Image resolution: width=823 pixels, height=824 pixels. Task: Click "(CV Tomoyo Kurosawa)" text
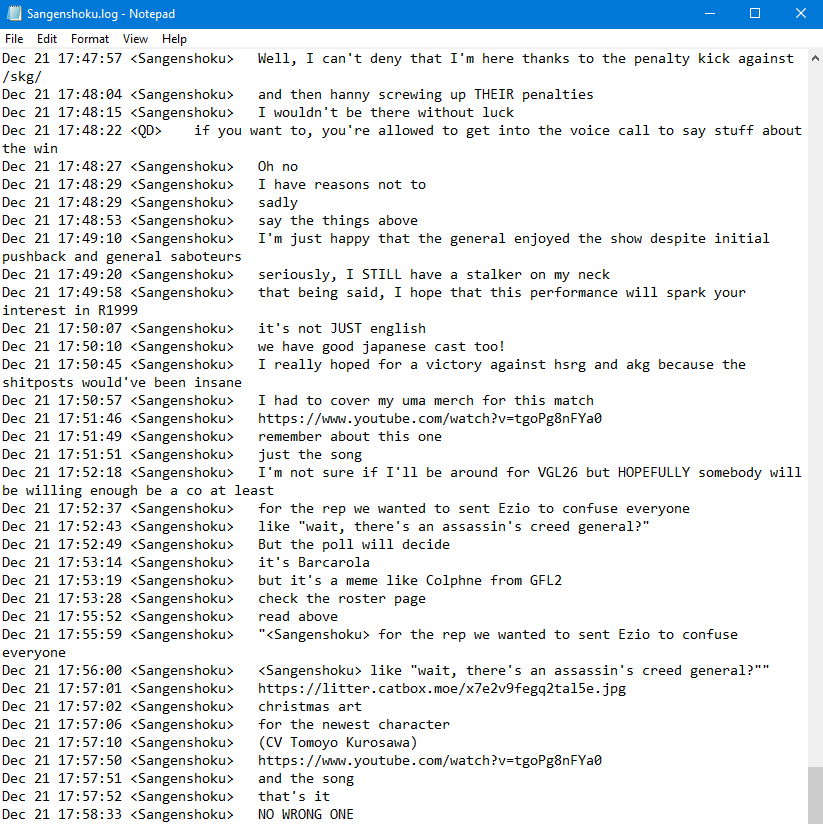point(337,743)
